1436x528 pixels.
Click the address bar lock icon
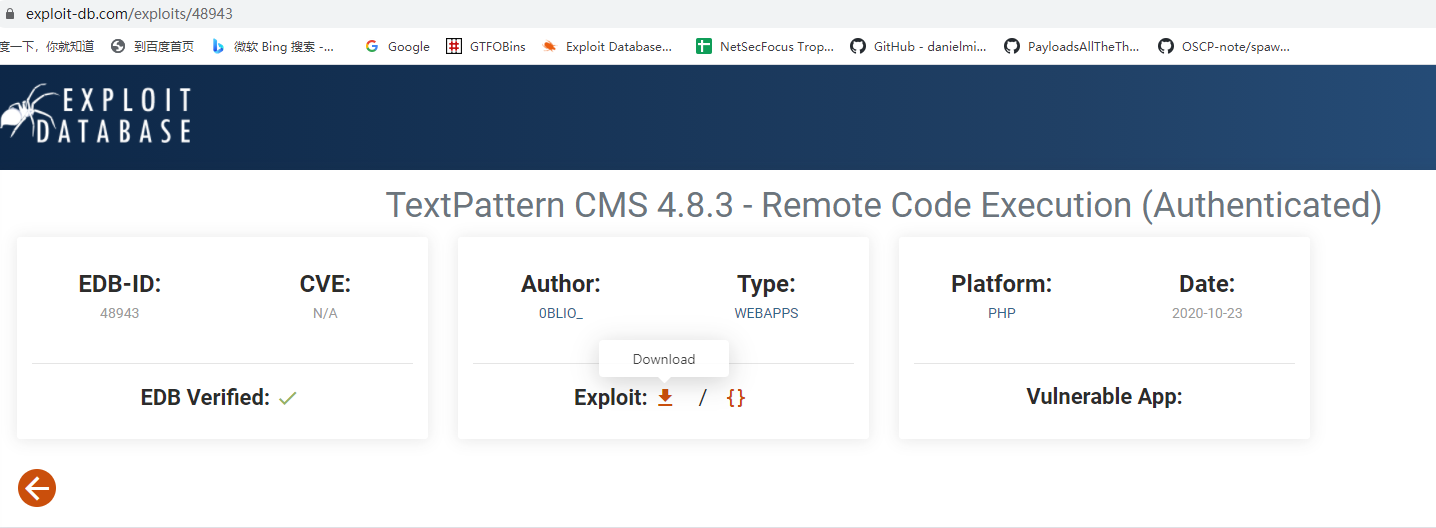tap(11, 15)
